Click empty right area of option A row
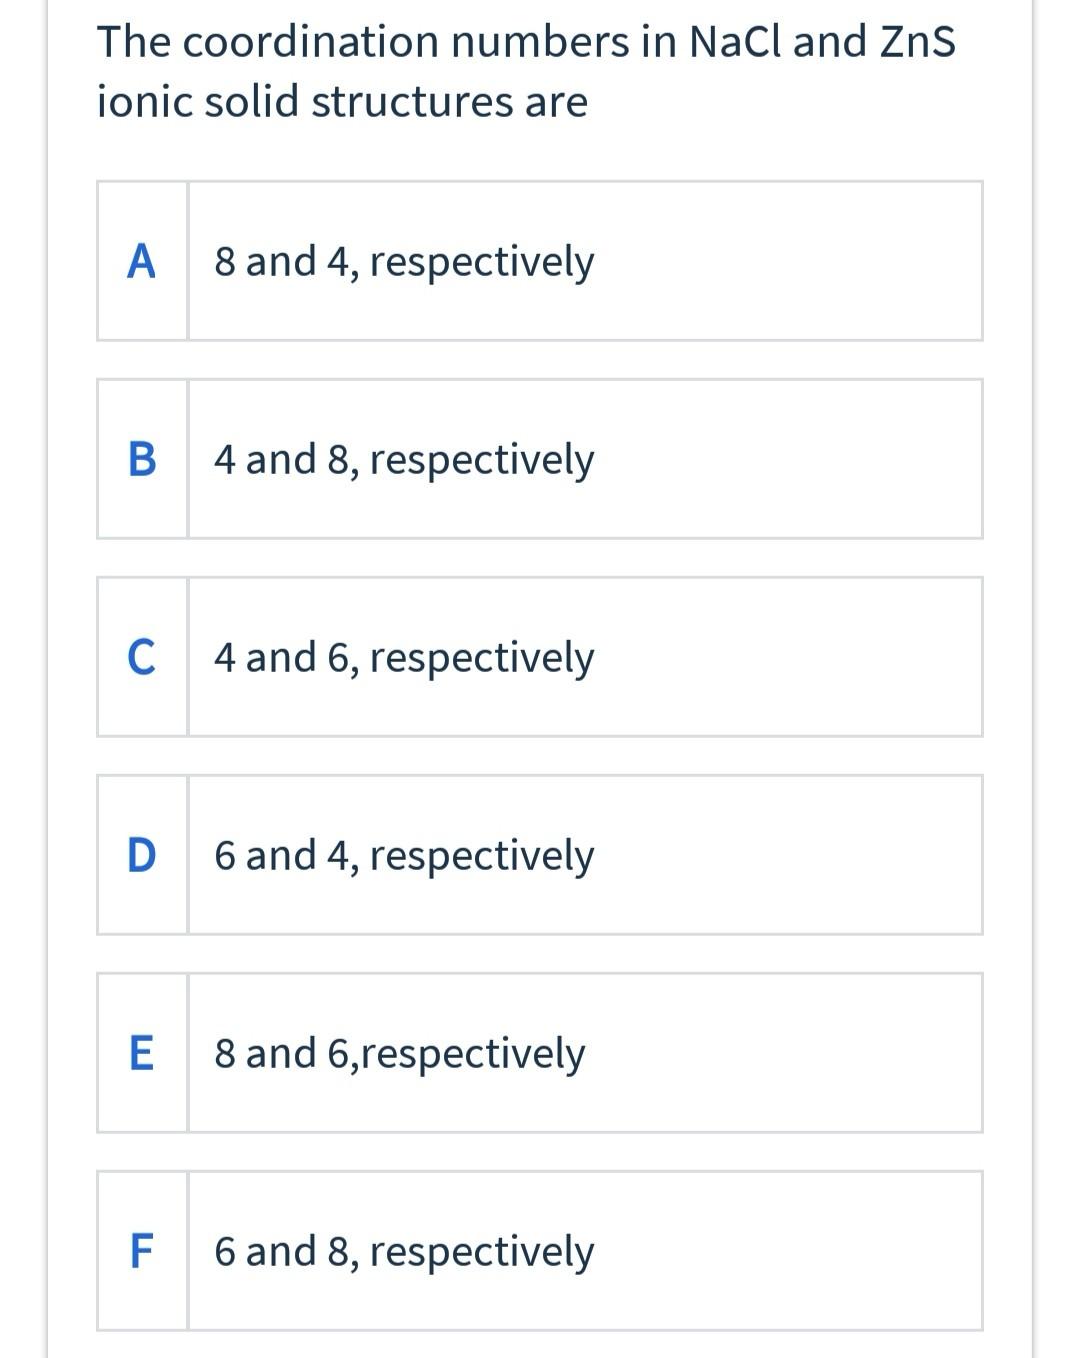The width and height of the screenshot is (1080, 1358). (x=800, y=261)
